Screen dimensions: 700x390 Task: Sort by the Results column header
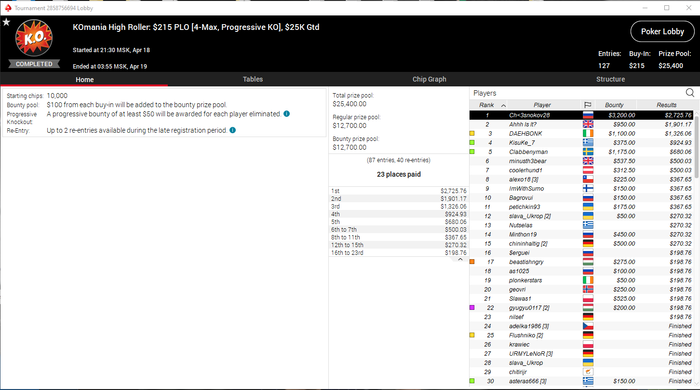666,105
